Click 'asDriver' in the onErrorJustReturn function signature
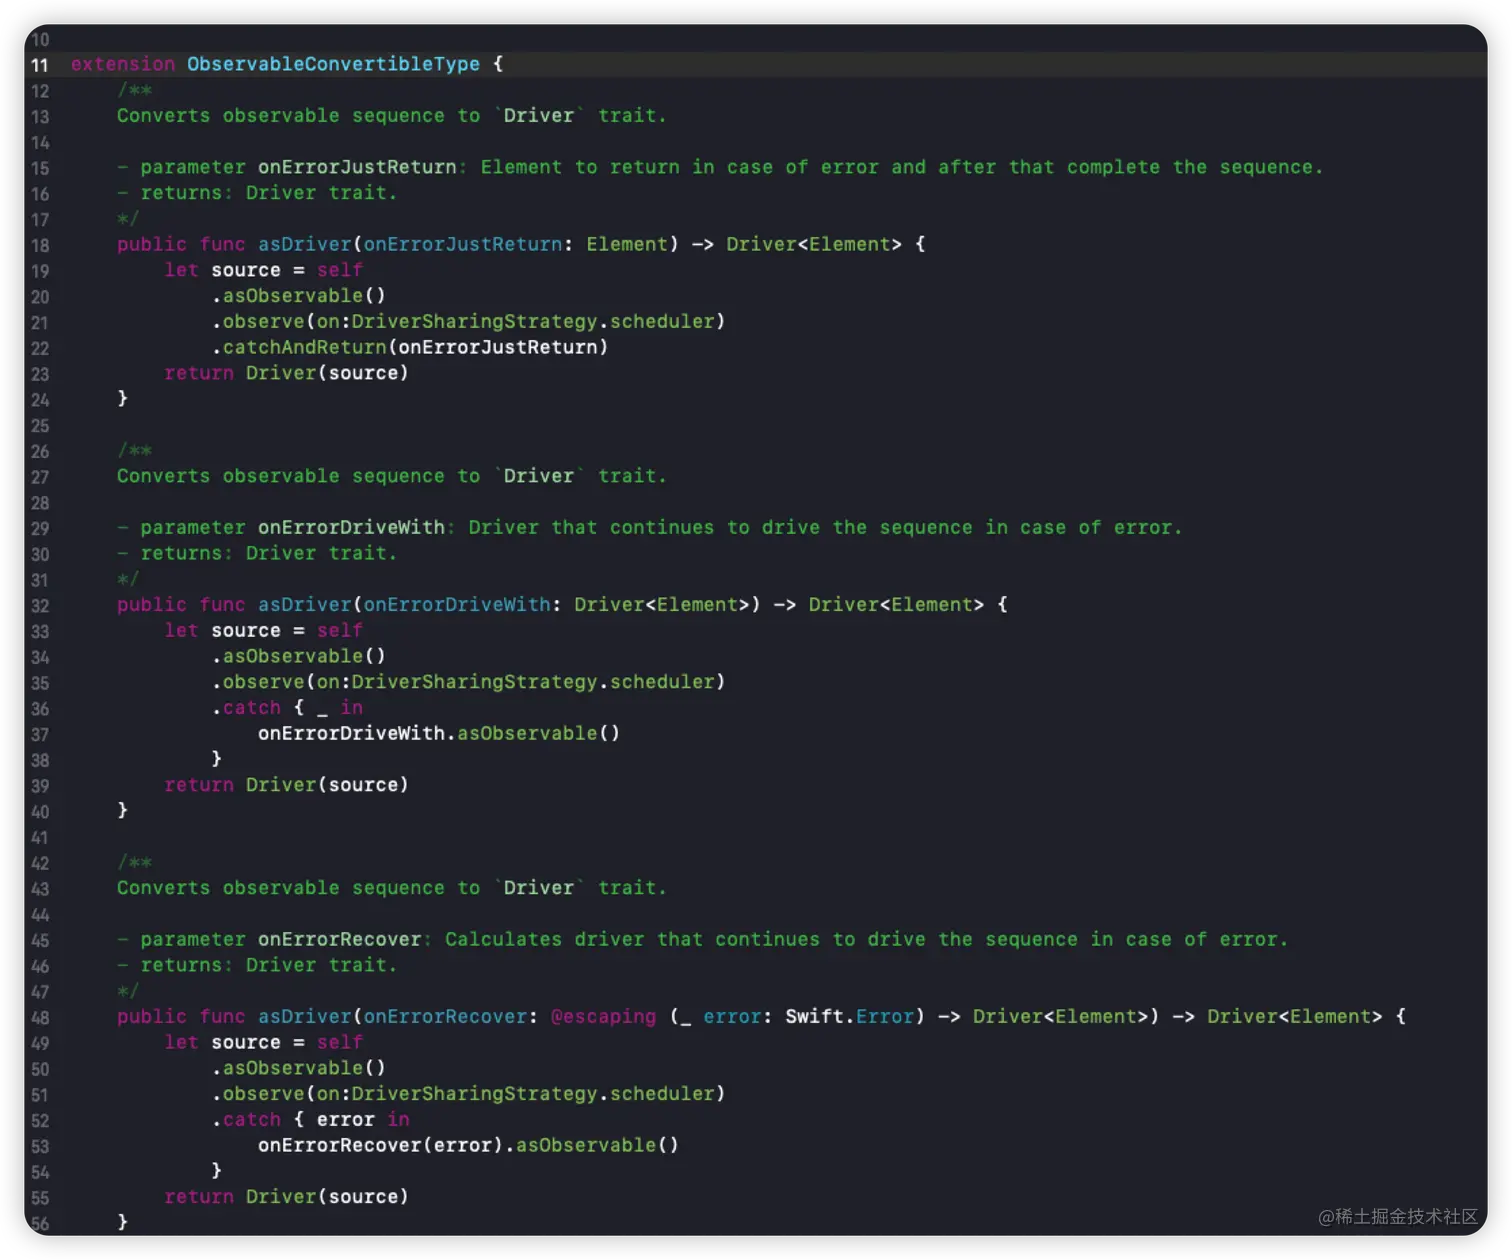 (x=305, y=244)
